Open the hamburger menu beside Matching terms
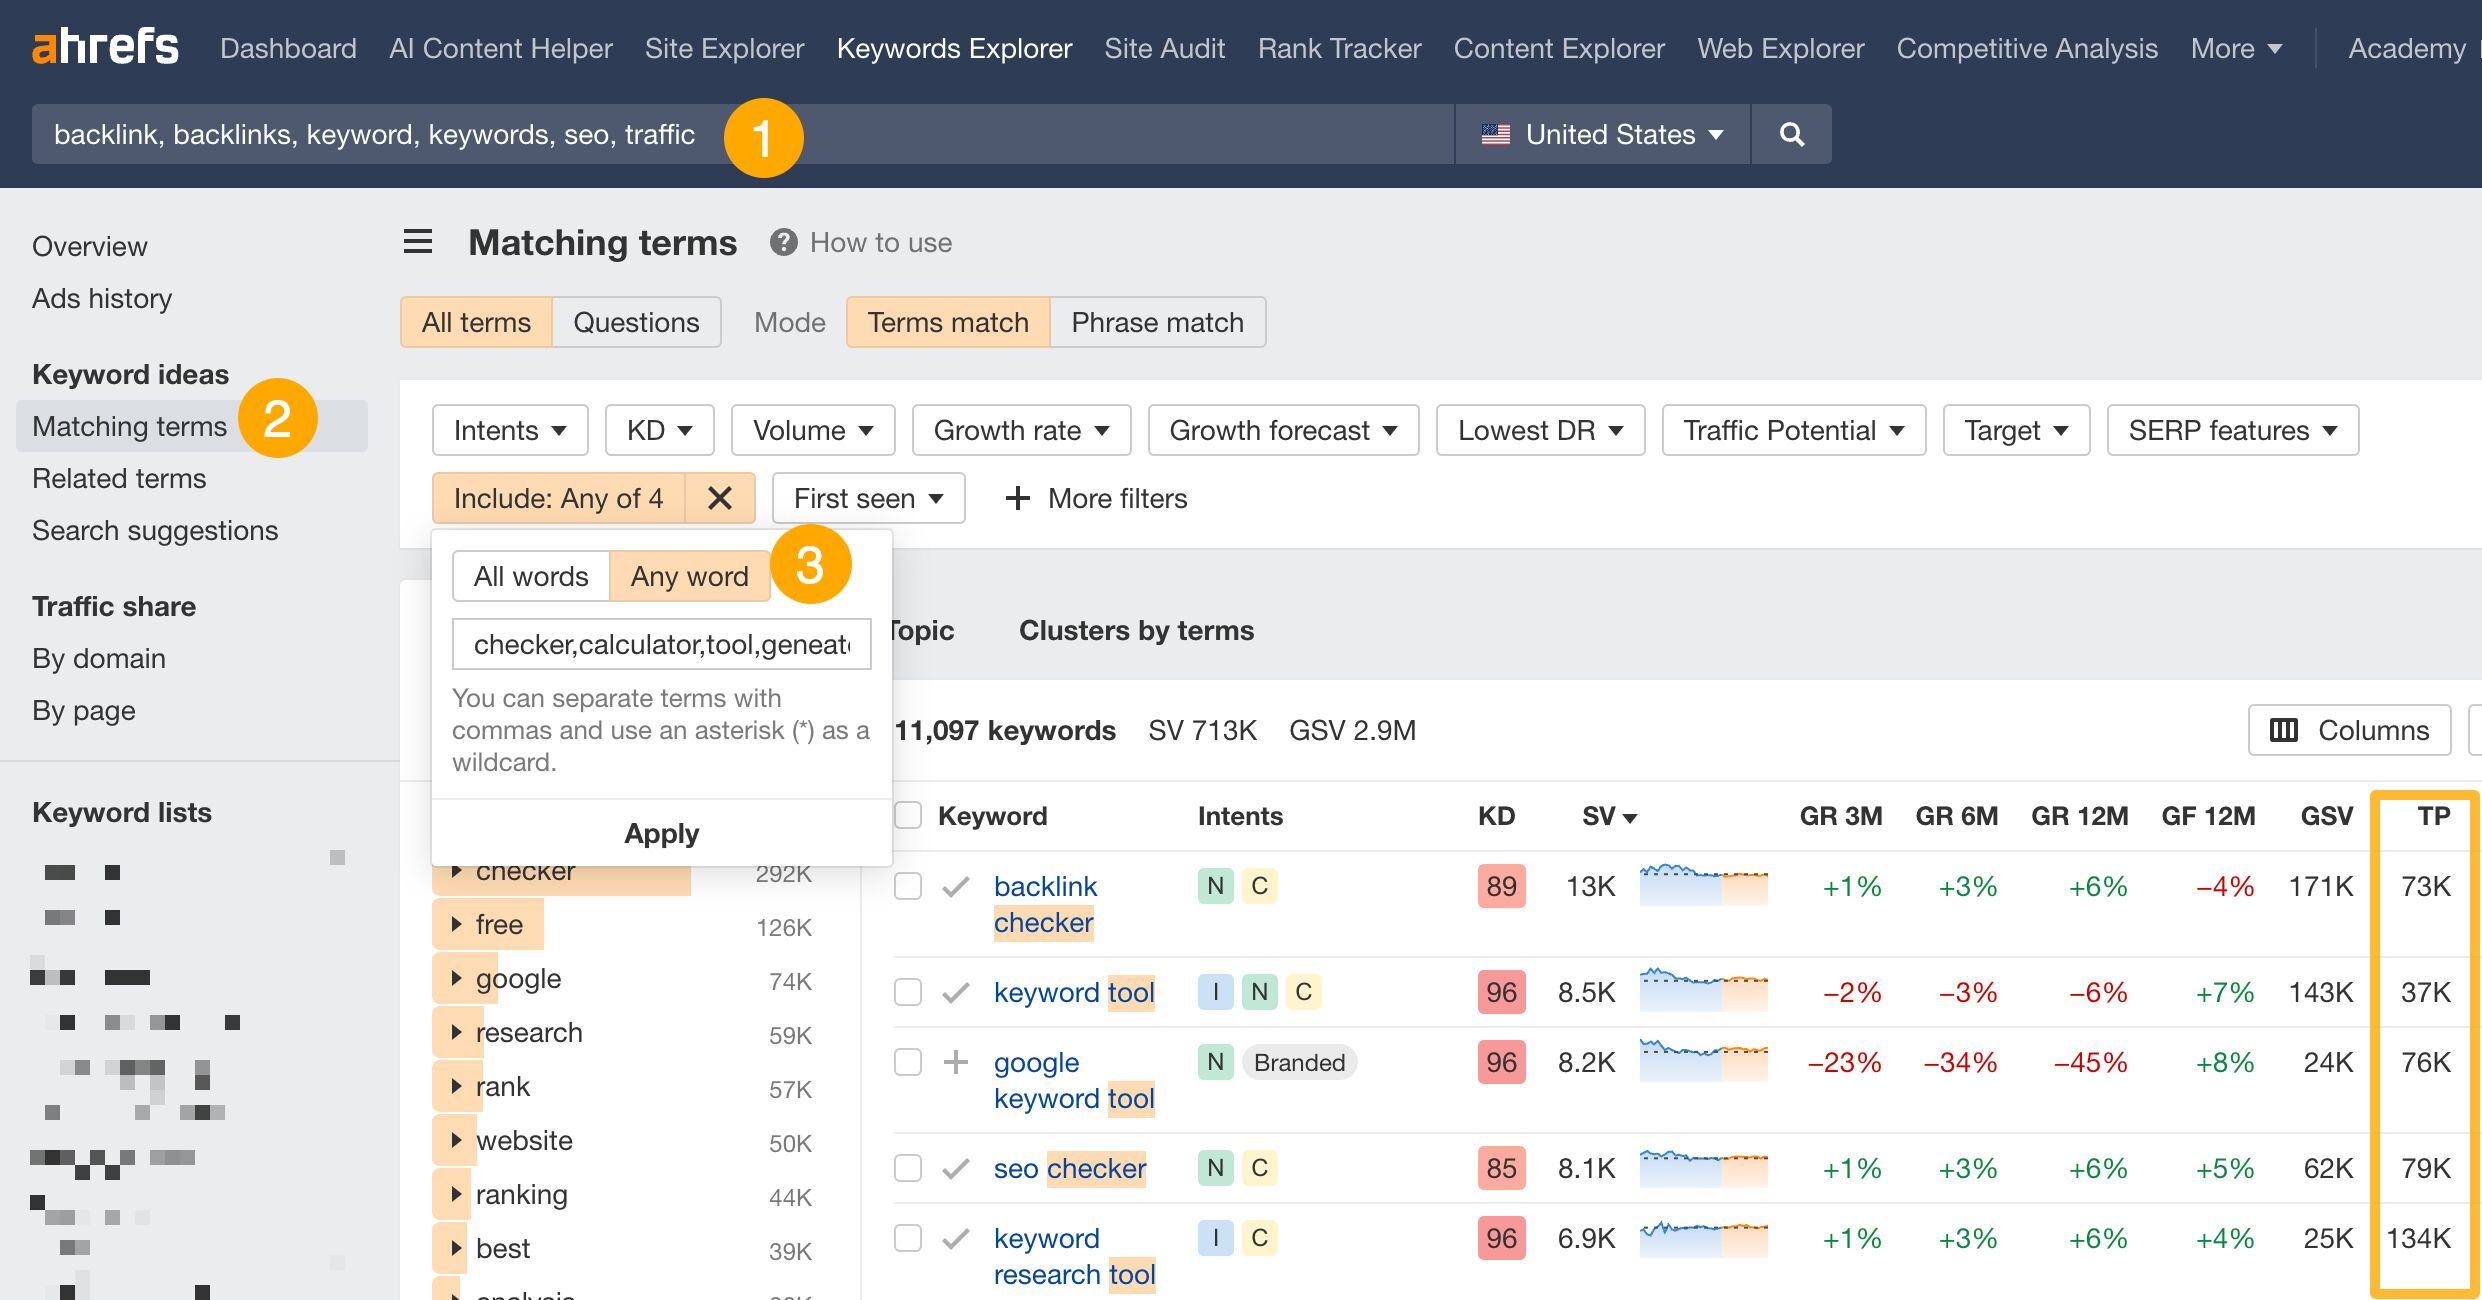This screenshot has width=2482, height=1300. (x=417, y=242)
